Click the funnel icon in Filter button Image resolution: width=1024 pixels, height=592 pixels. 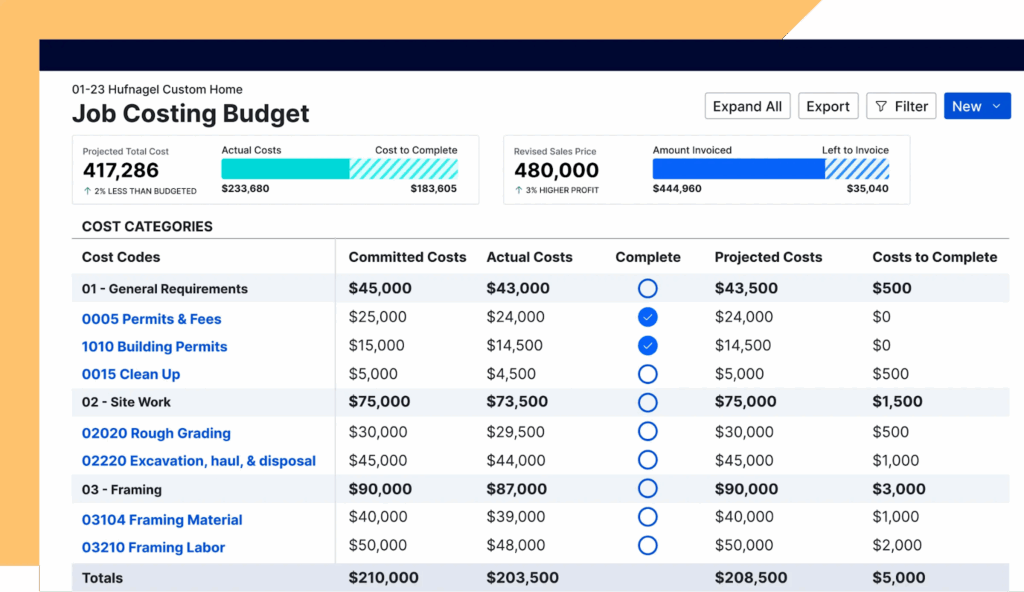881,107
